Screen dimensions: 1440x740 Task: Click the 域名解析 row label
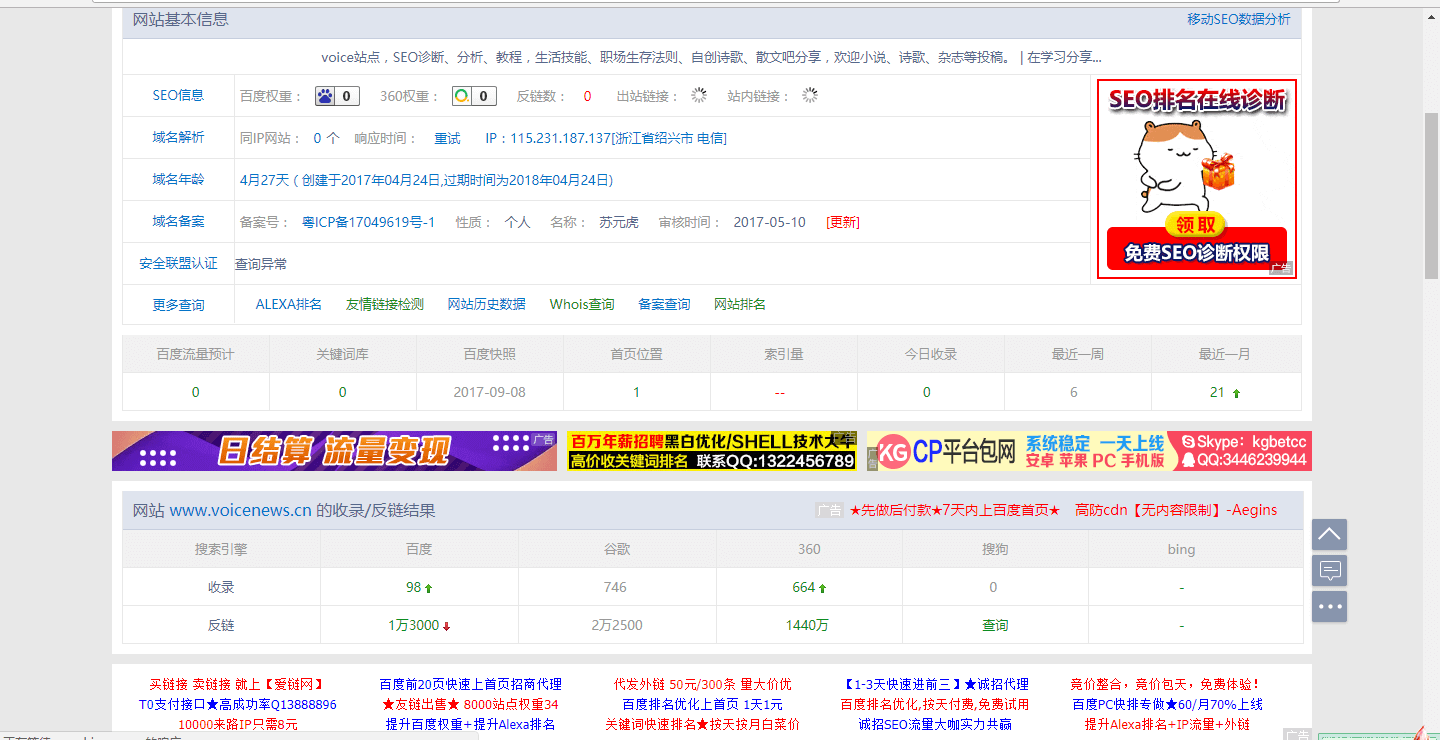click(x=178, y=138)
